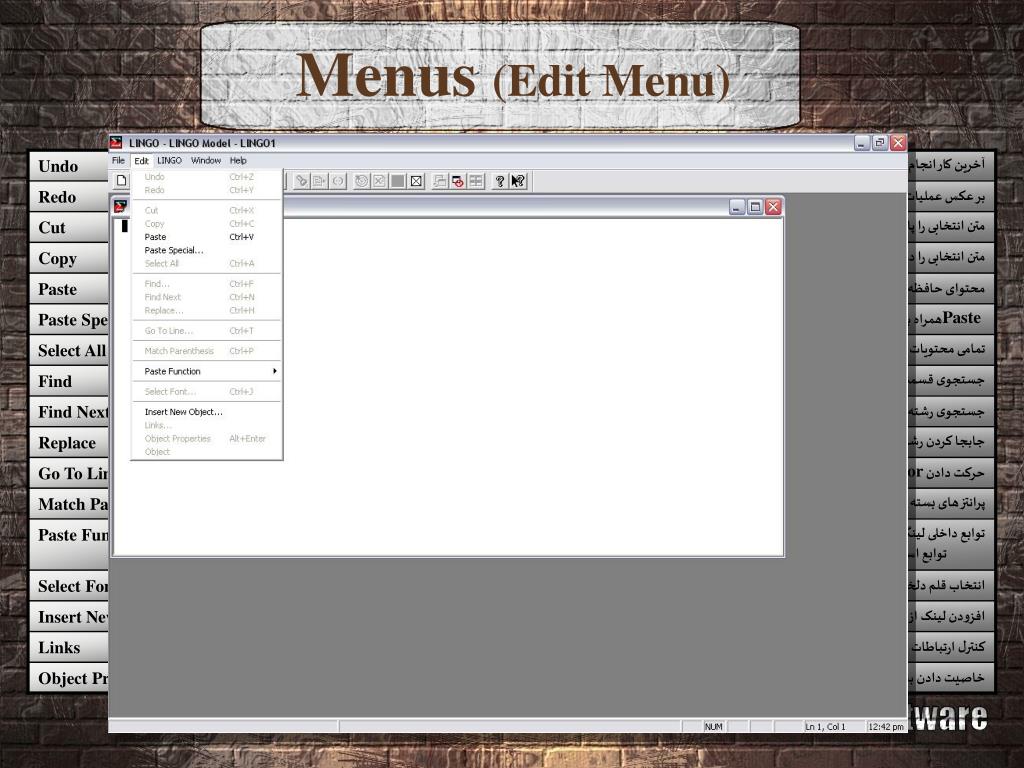
Task: Choose Insert New Object... menu entry
Action: click(x=206, y=412)
